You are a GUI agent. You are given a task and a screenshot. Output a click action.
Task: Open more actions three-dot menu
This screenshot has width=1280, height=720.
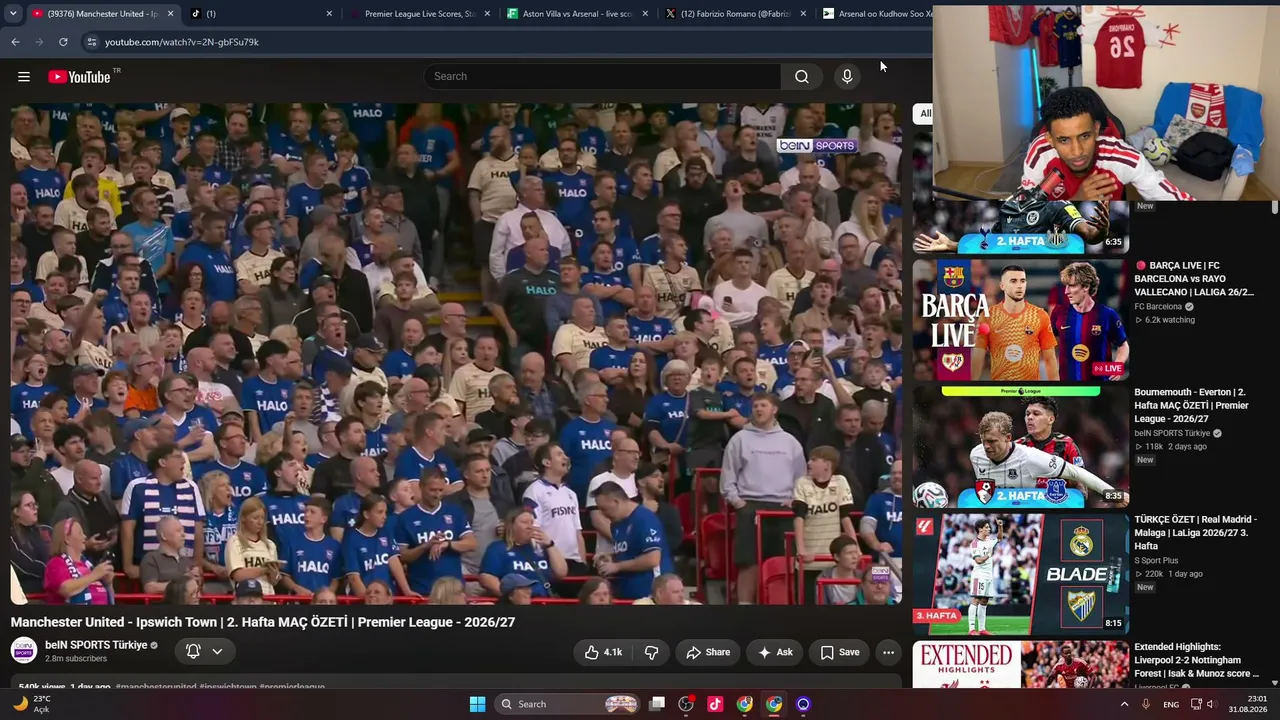(888, 652)
